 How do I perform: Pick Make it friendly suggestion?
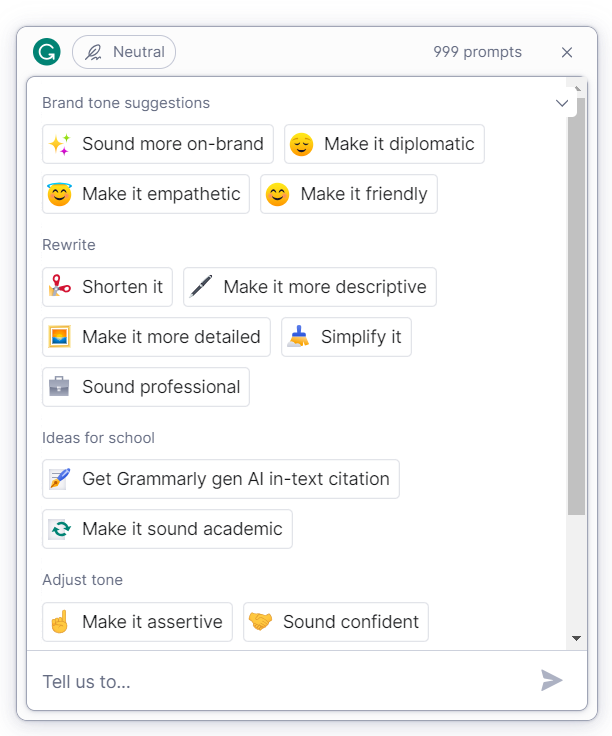coord(349,194)
